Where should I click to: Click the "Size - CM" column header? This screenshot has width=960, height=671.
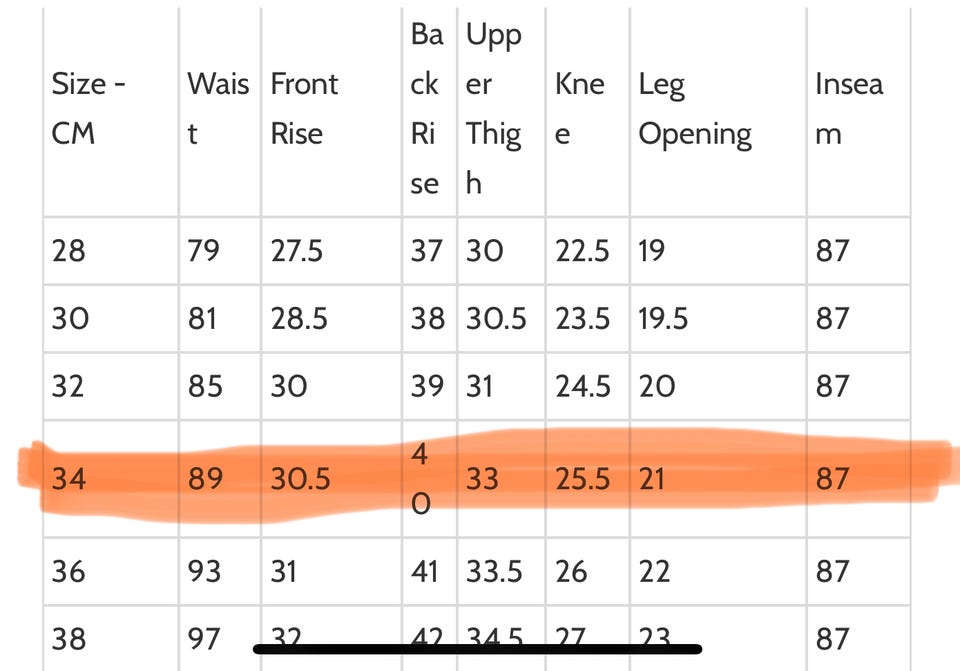coord(88,108)
